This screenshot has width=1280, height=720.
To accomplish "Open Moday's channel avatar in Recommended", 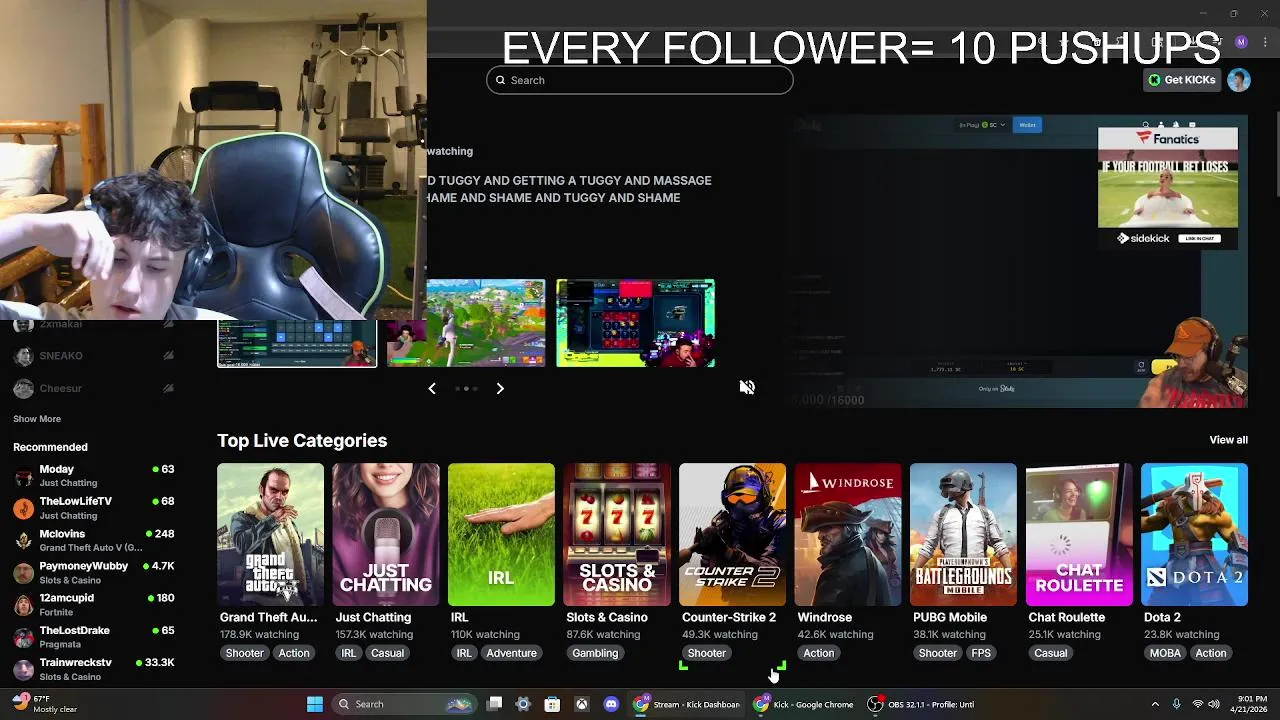I will [23, 476].
